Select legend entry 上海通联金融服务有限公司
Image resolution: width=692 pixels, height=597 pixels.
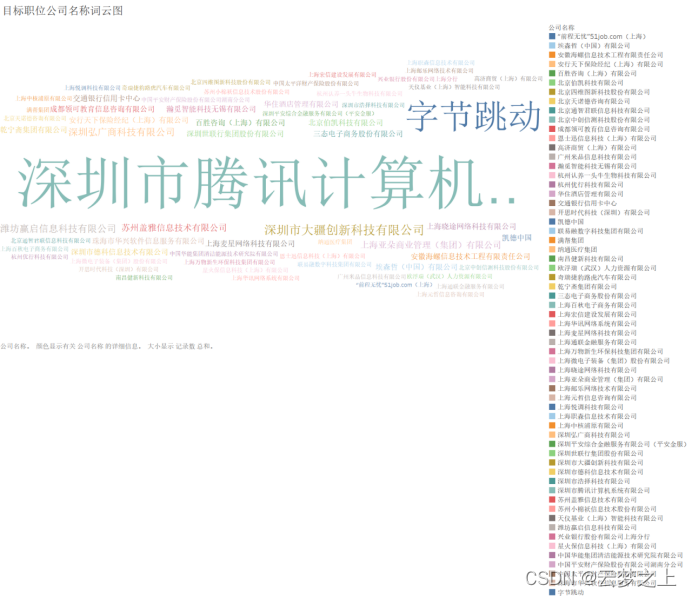point(593,342)
